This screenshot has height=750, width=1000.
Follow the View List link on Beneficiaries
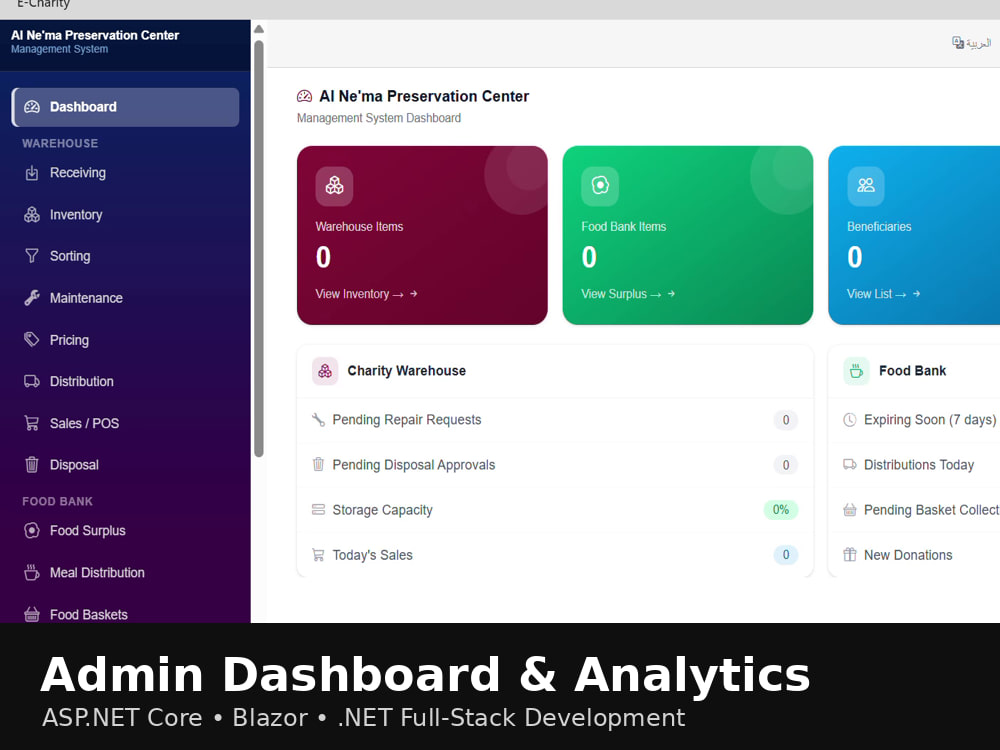click(883, 294)
